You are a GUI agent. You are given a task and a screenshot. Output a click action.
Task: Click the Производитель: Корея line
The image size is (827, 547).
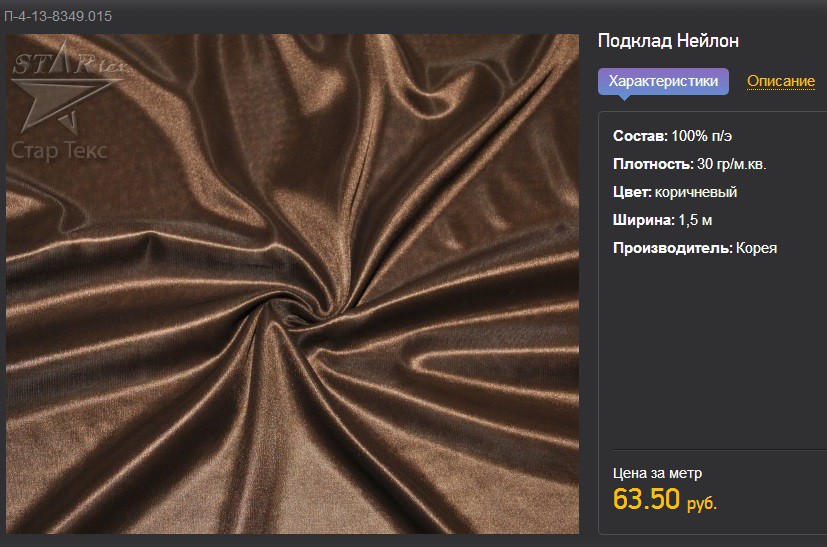click(x=695, y=248)
